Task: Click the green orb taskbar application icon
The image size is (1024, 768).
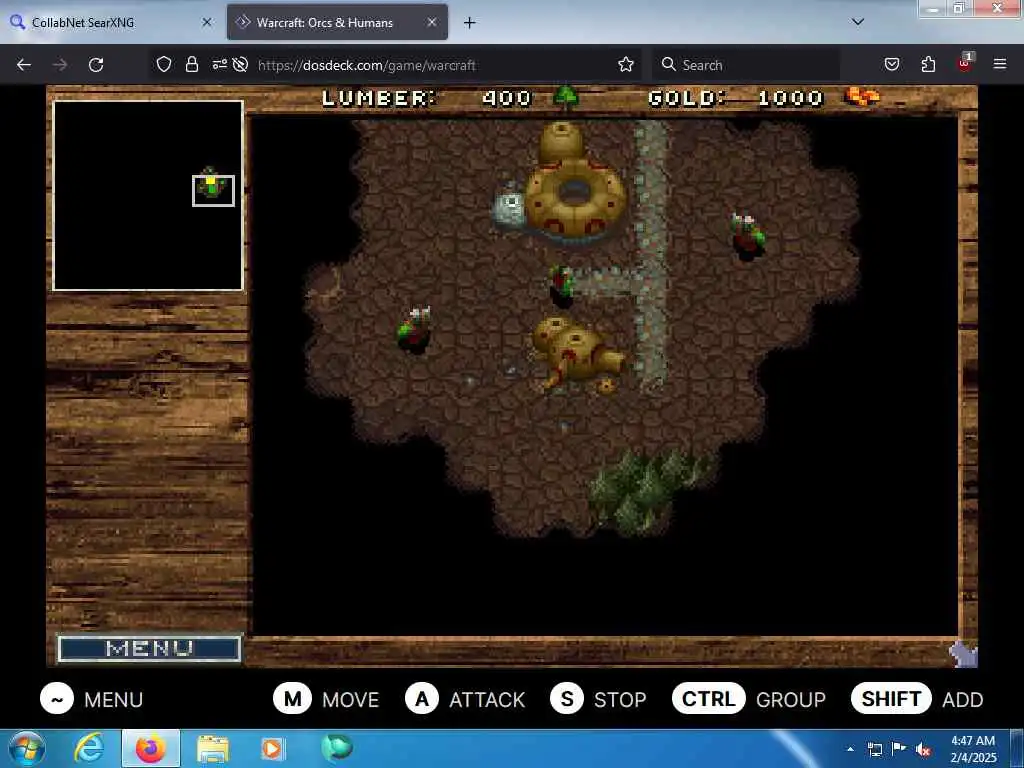Action: (337, 747)
